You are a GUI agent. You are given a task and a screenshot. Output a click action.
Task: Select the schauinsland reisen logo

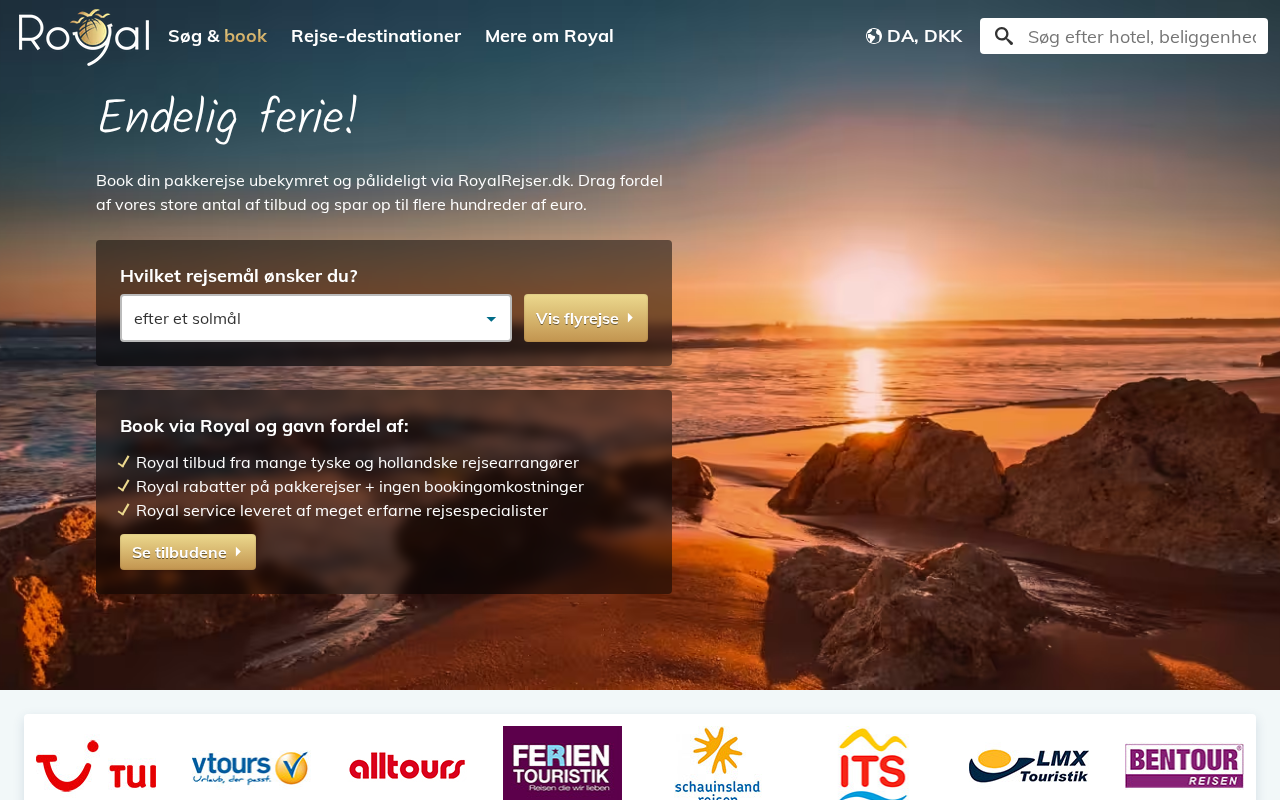[718, 763]
